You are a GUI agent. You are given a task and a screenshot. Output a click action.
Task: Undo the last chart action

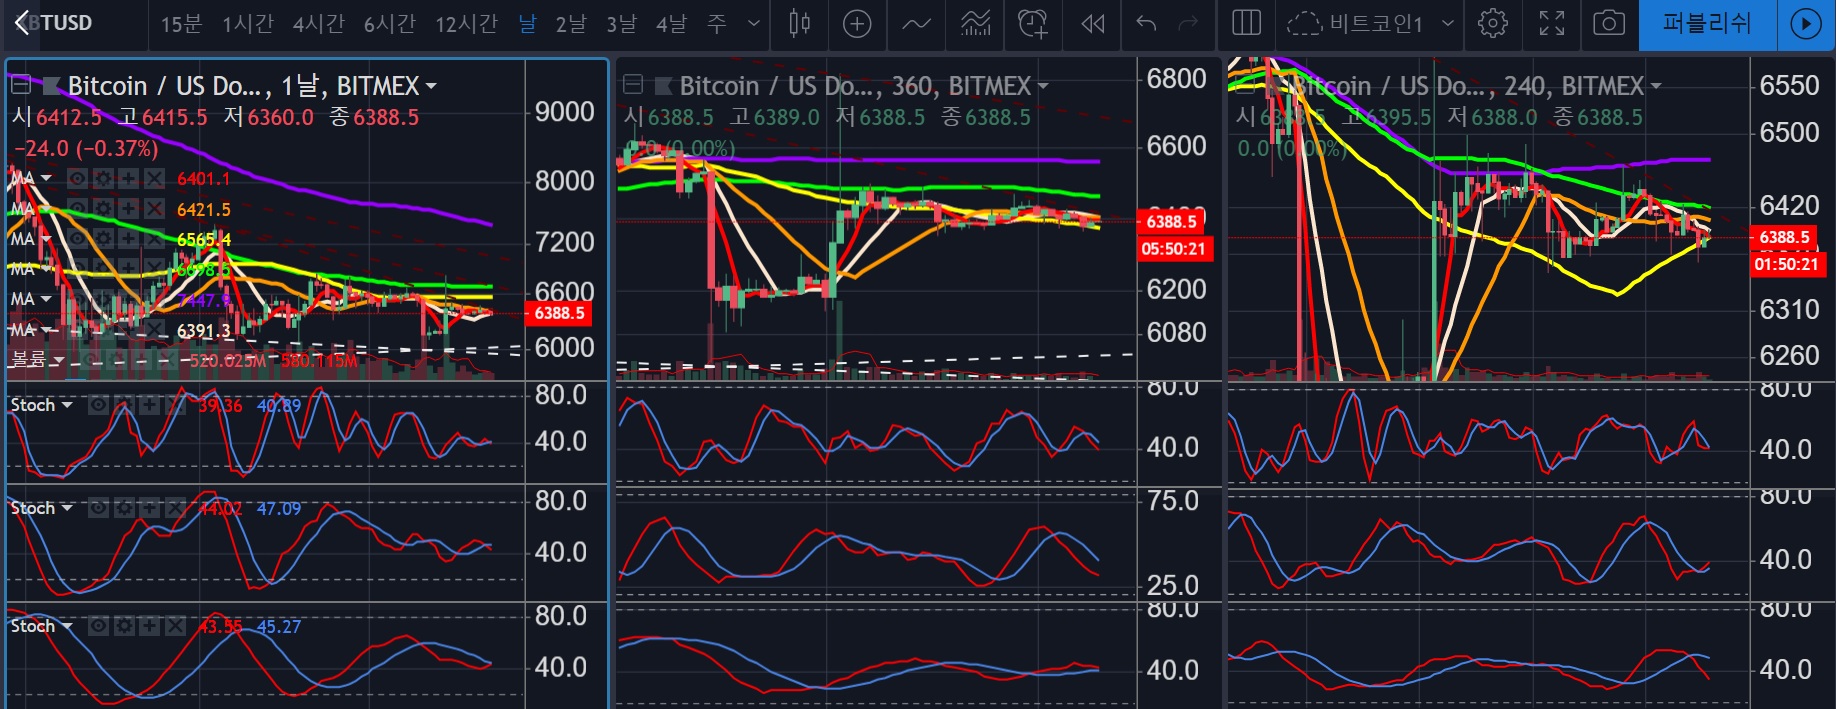(x=1146, y=24)
